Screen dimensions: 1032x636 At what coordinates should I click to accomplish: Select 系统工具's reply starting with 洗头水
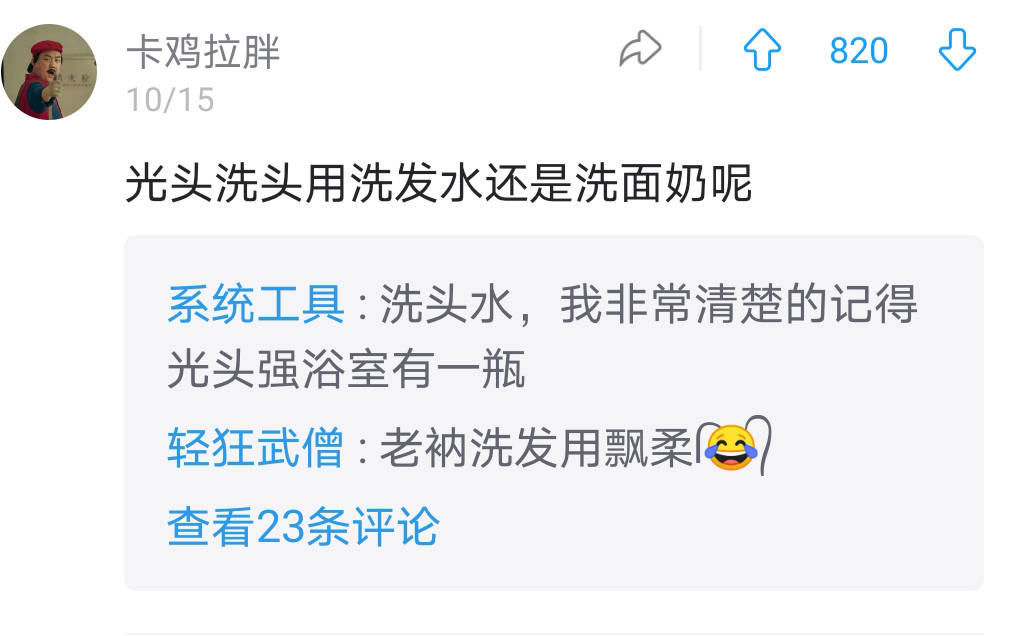[543, 336]
